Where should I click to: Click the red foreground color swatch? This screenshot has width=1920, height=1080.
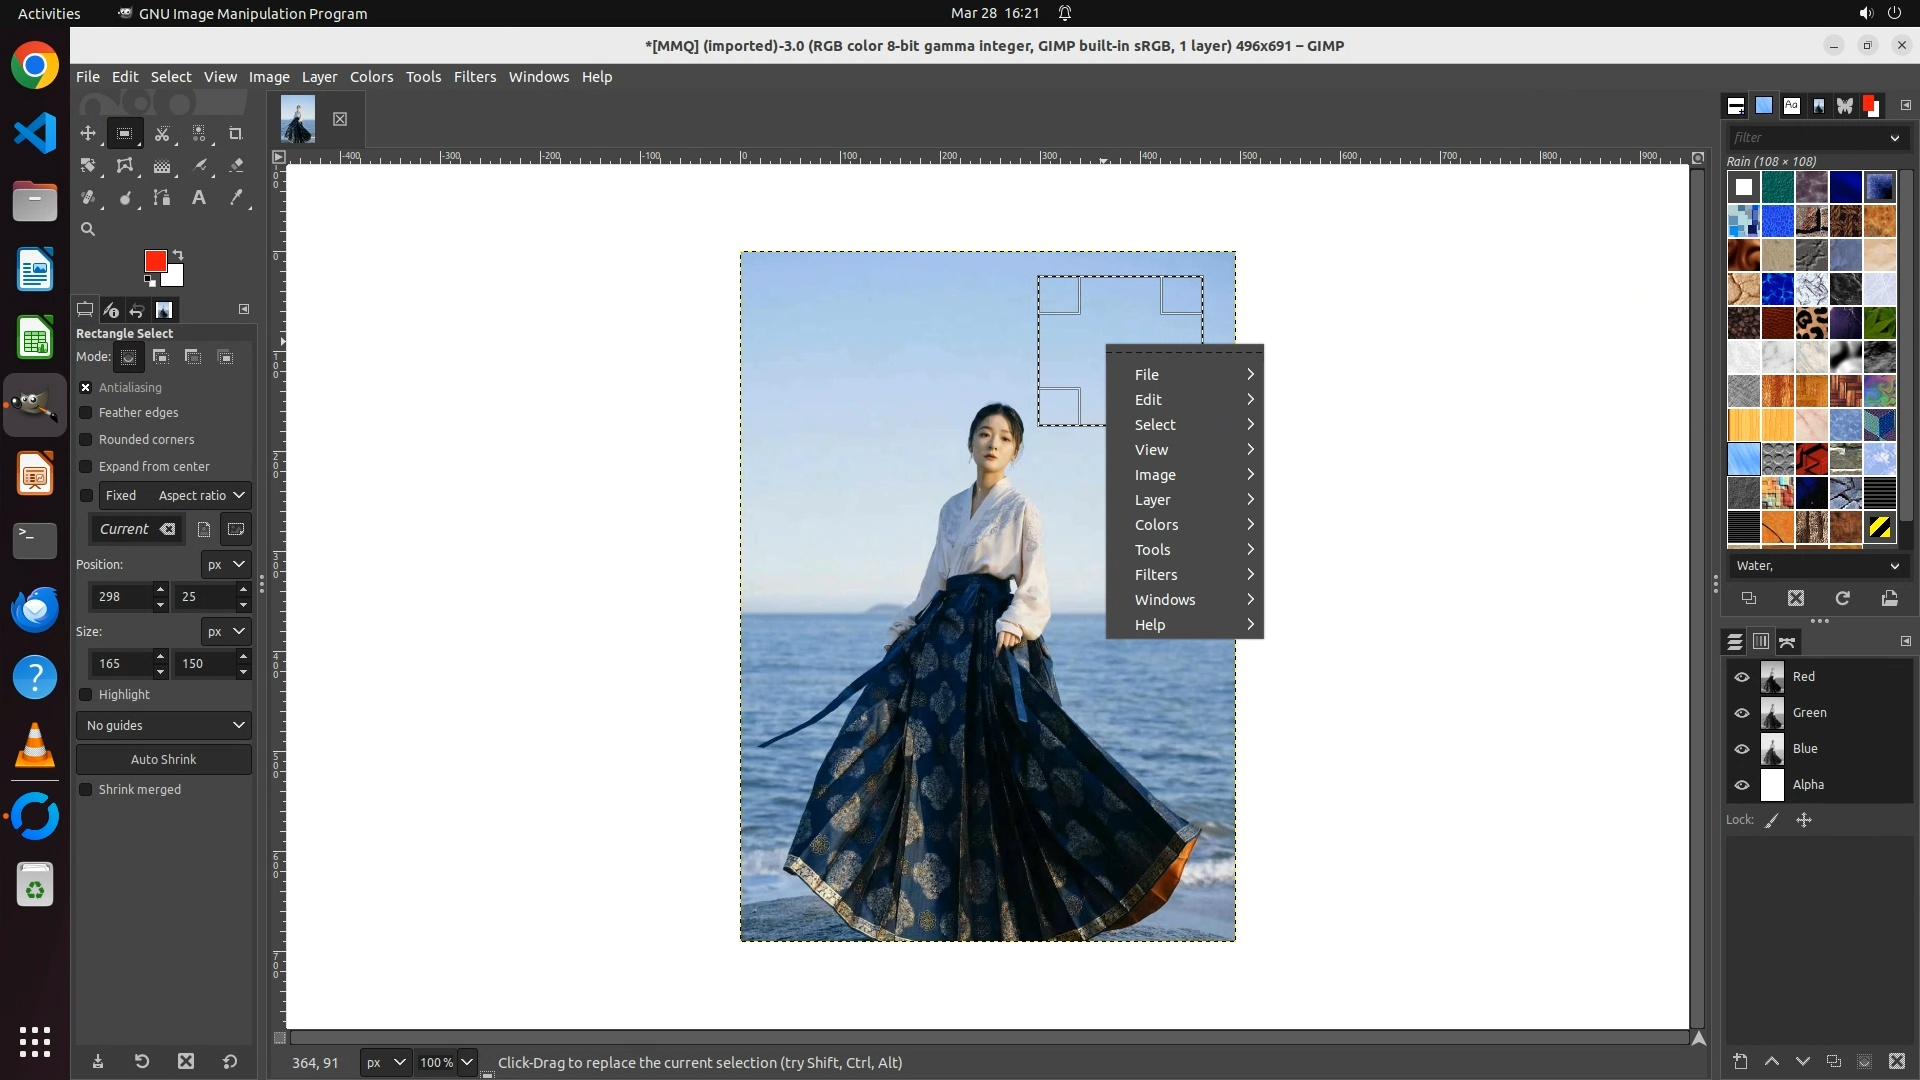click(153, 260)
